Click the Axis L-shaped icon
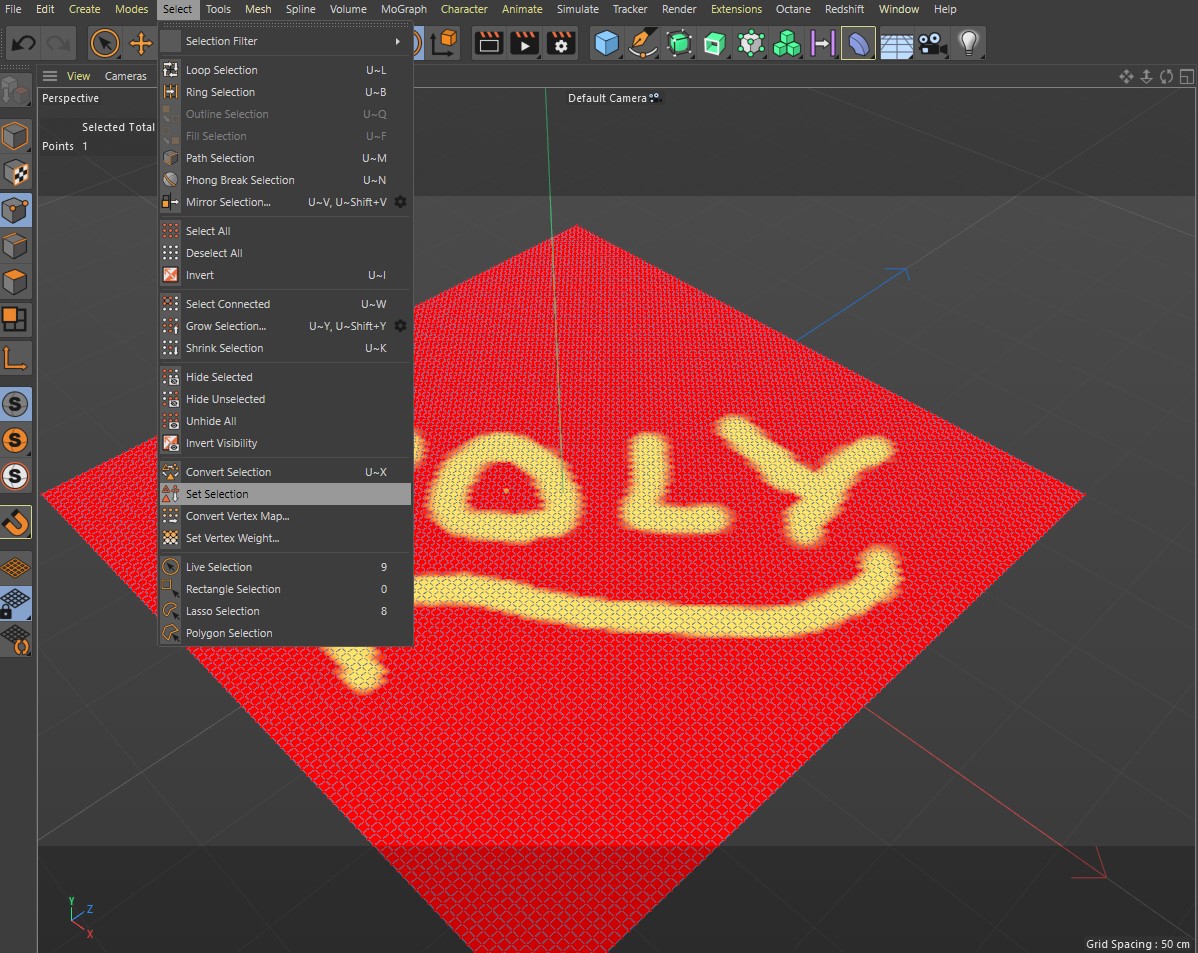The width and height of the screenshot is (1198, 953). click(x=15, y=358)
